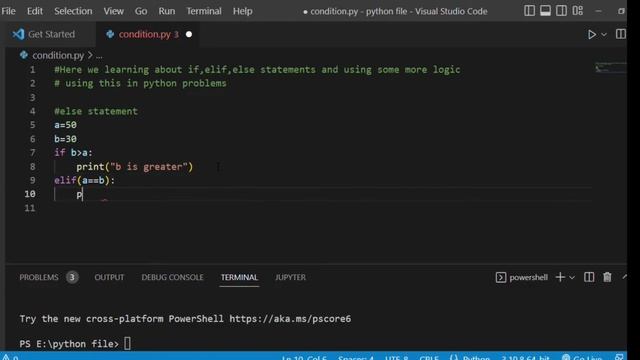
Task: Create a new terminal with plus icon
Action: point(560,277)
